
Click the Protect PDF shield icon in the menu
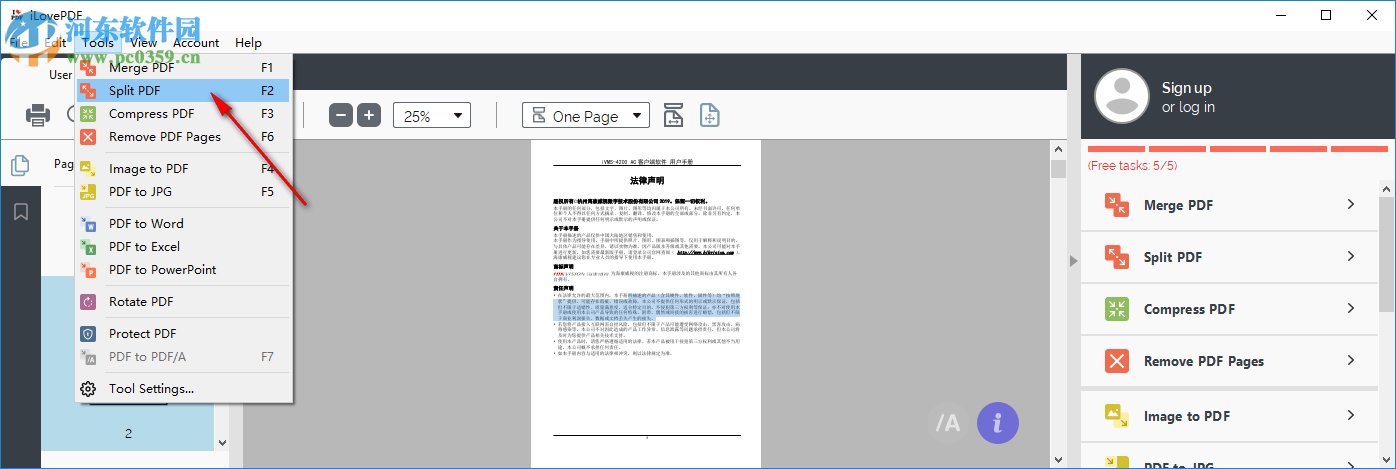(x=88, y=334)
